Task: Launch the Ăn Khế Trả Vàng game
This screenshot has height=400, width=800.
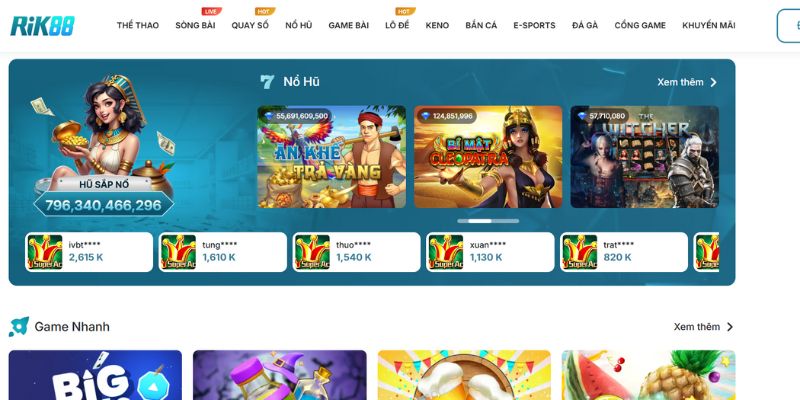Action: coord(332,157)
